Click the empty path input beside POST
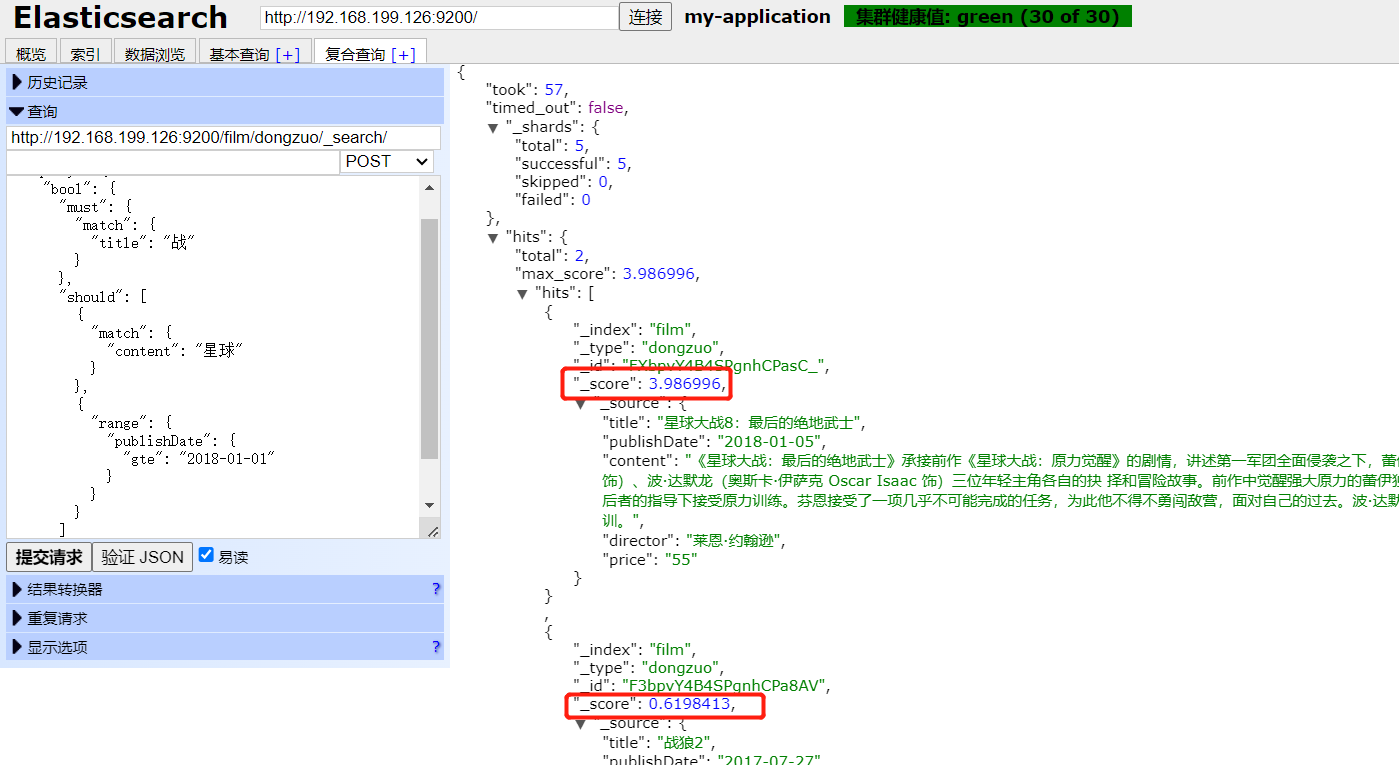This screenshot has height=765, width=1399. 173,162
